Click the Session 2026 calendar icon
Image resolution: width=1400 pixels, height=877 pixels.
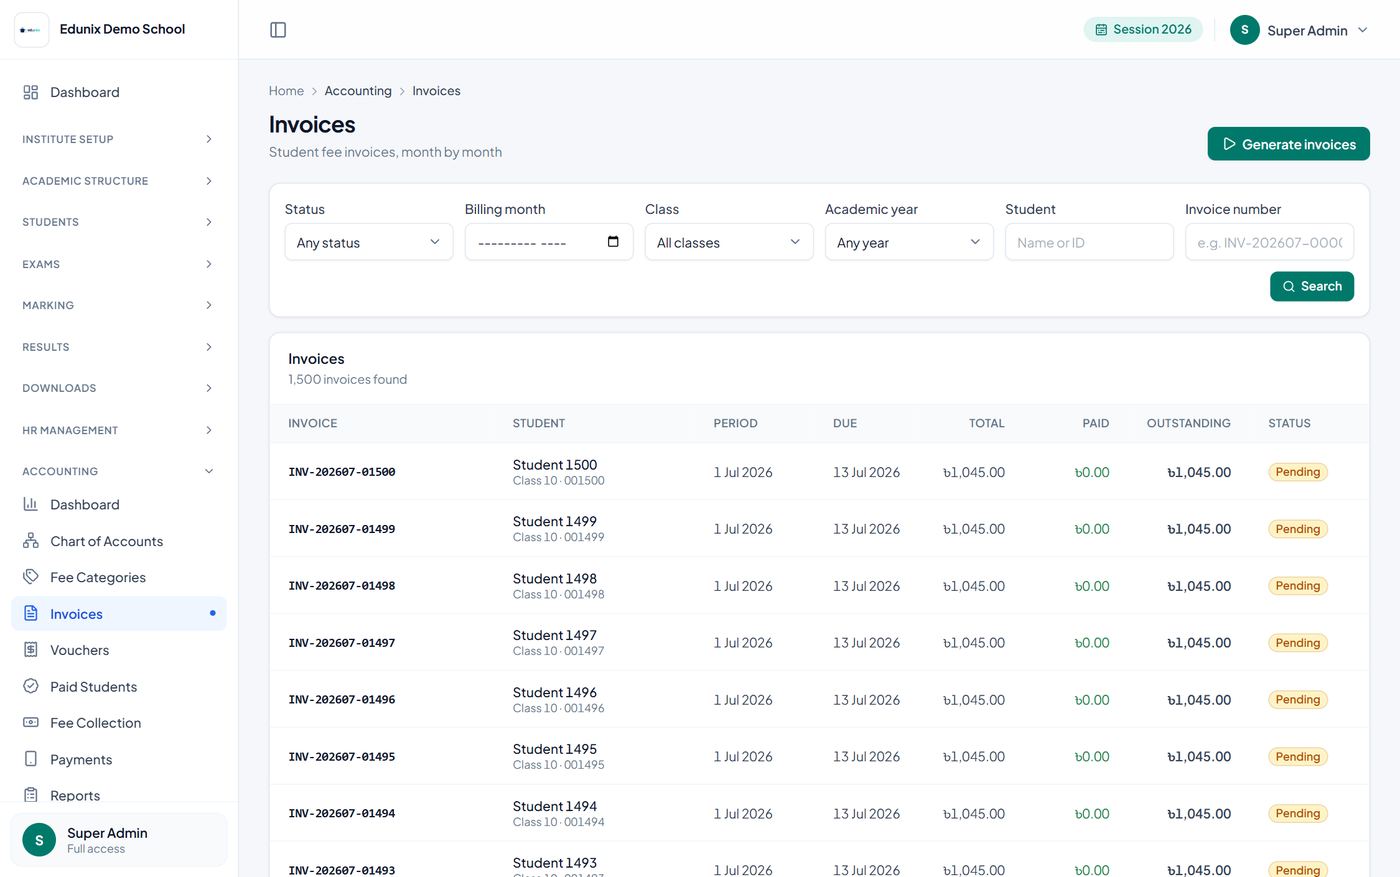tap(1101, 30)
